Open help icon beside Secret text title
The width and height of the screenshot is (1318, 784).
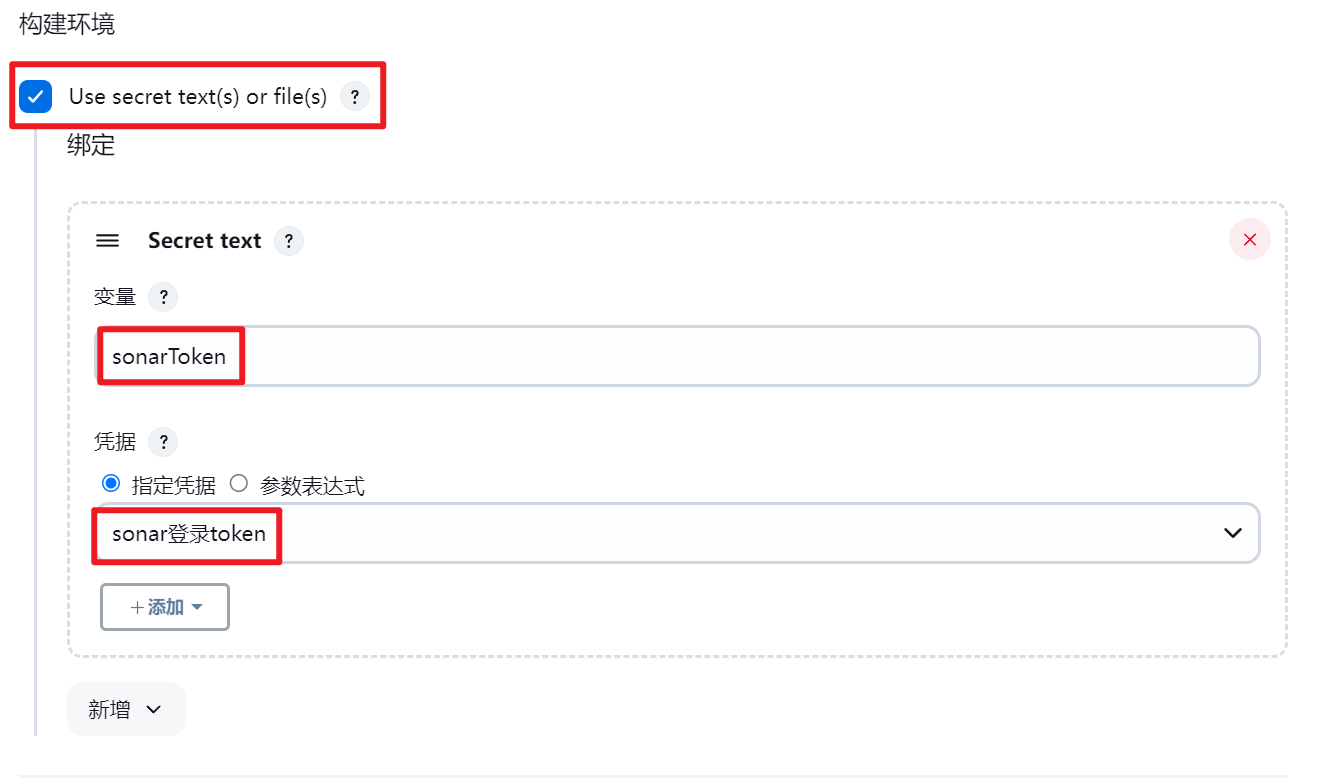(x=289, y=241)
